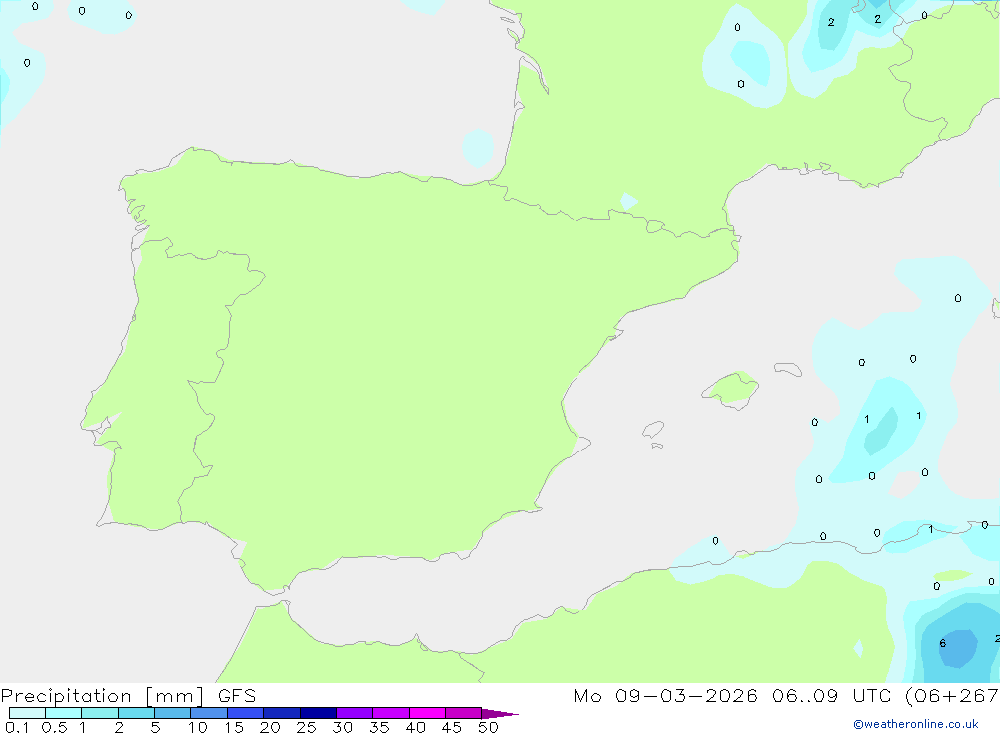This screenshot has height=733, width=1000.
Task: Click the over-50 mm arrow tip of legend
Action: click(500, 714)
